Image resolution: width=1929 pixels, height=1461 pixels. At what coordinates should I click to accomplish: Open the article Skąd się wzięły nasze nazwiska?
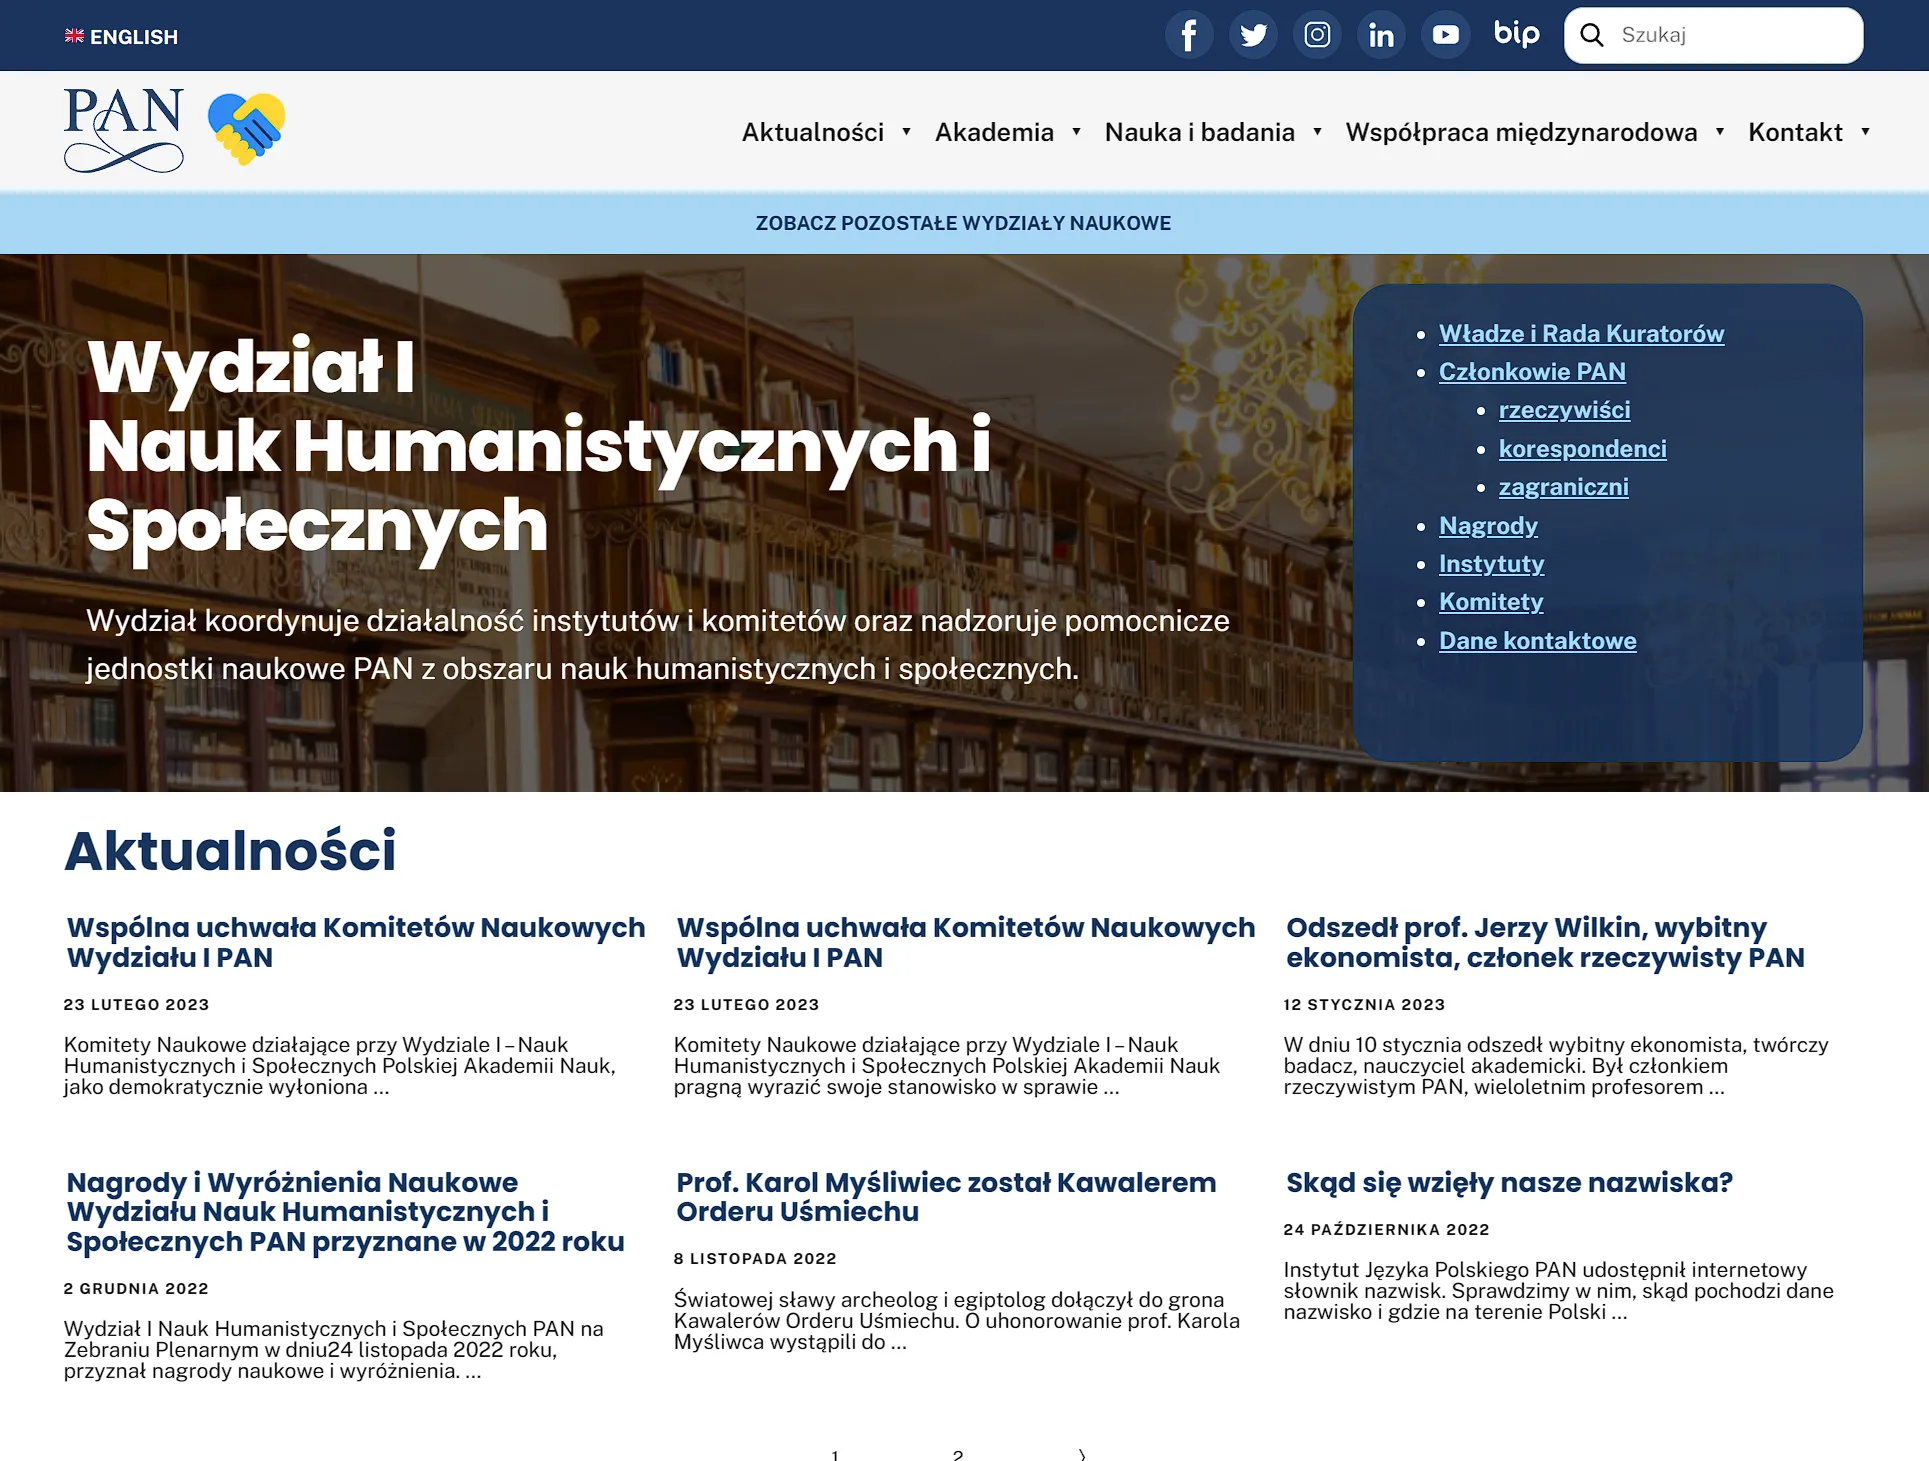(1508, 1183)
